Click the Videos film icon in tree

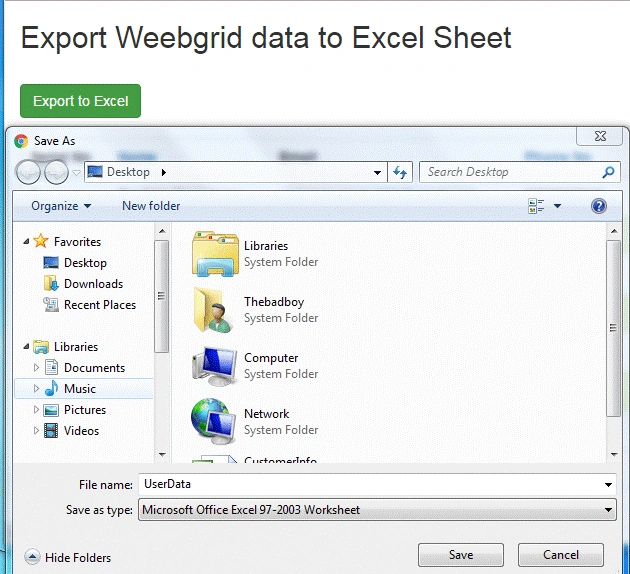[51, 431]
